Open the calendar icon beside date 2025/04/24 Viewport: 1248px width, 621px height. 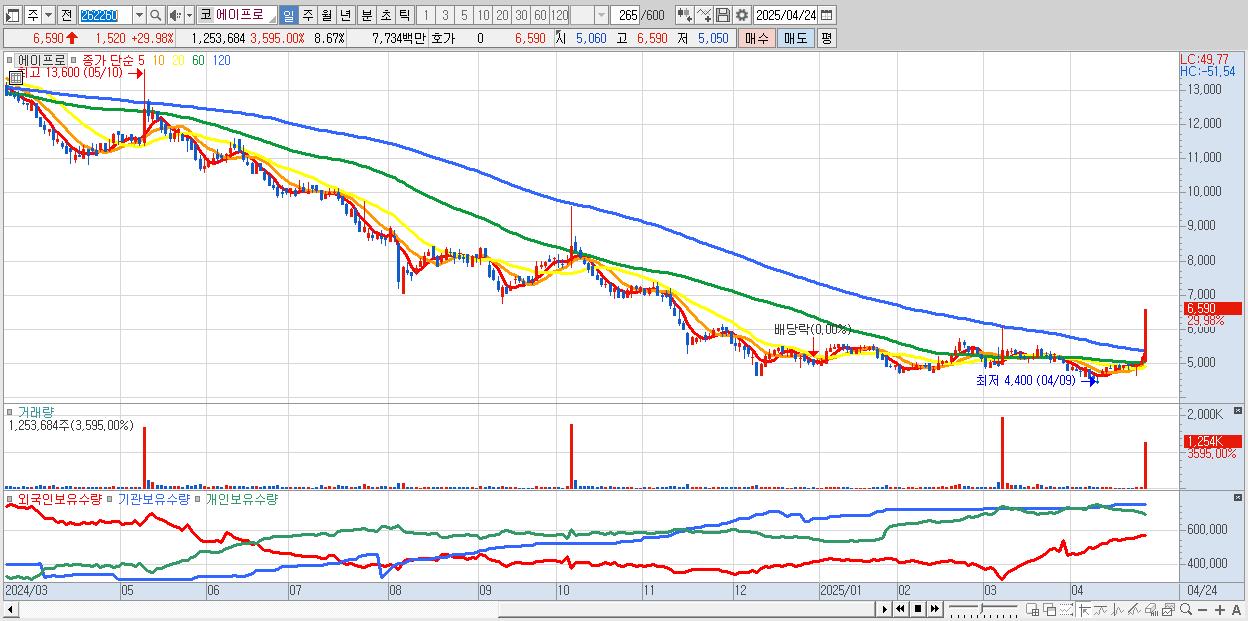tap(826, 15)
